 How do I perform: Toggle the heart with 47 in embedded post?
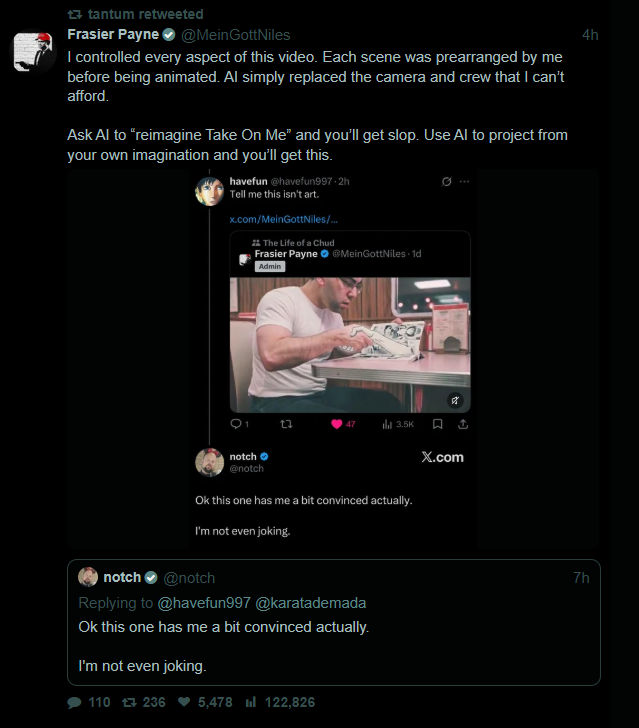[x=337, y=424]
